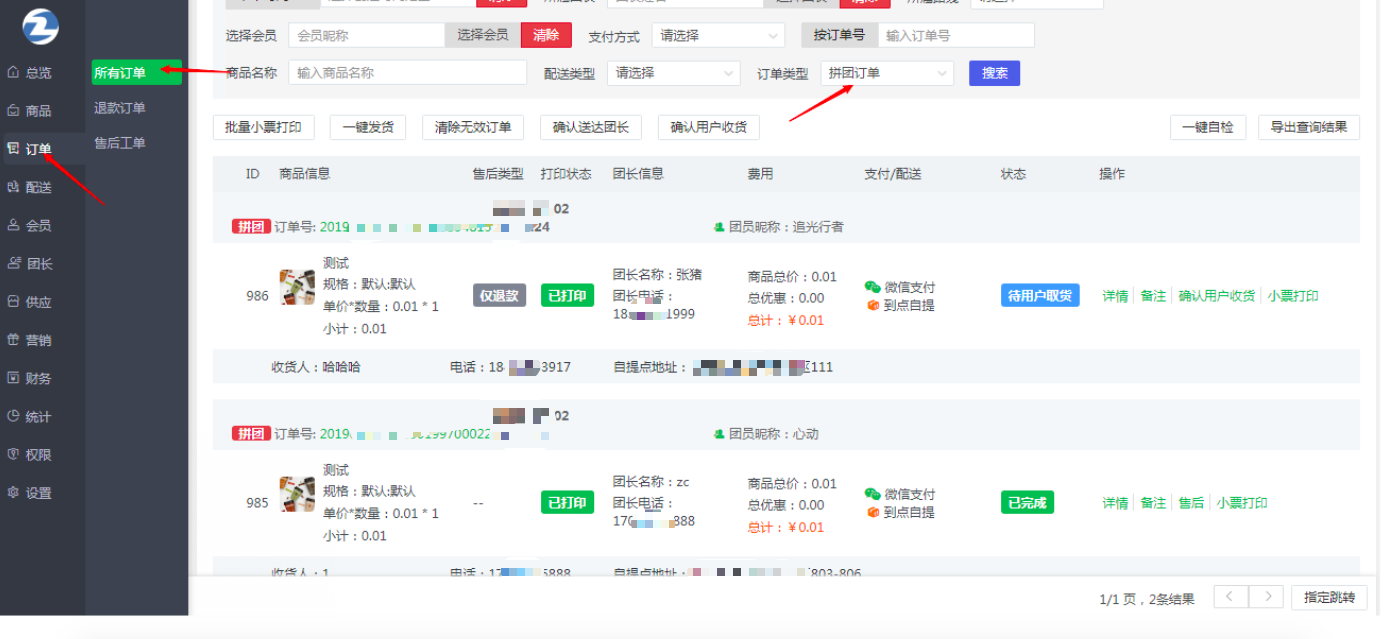Open the 会员 members section
Screen dimensions: 1387x639
(x=30, y=225)
